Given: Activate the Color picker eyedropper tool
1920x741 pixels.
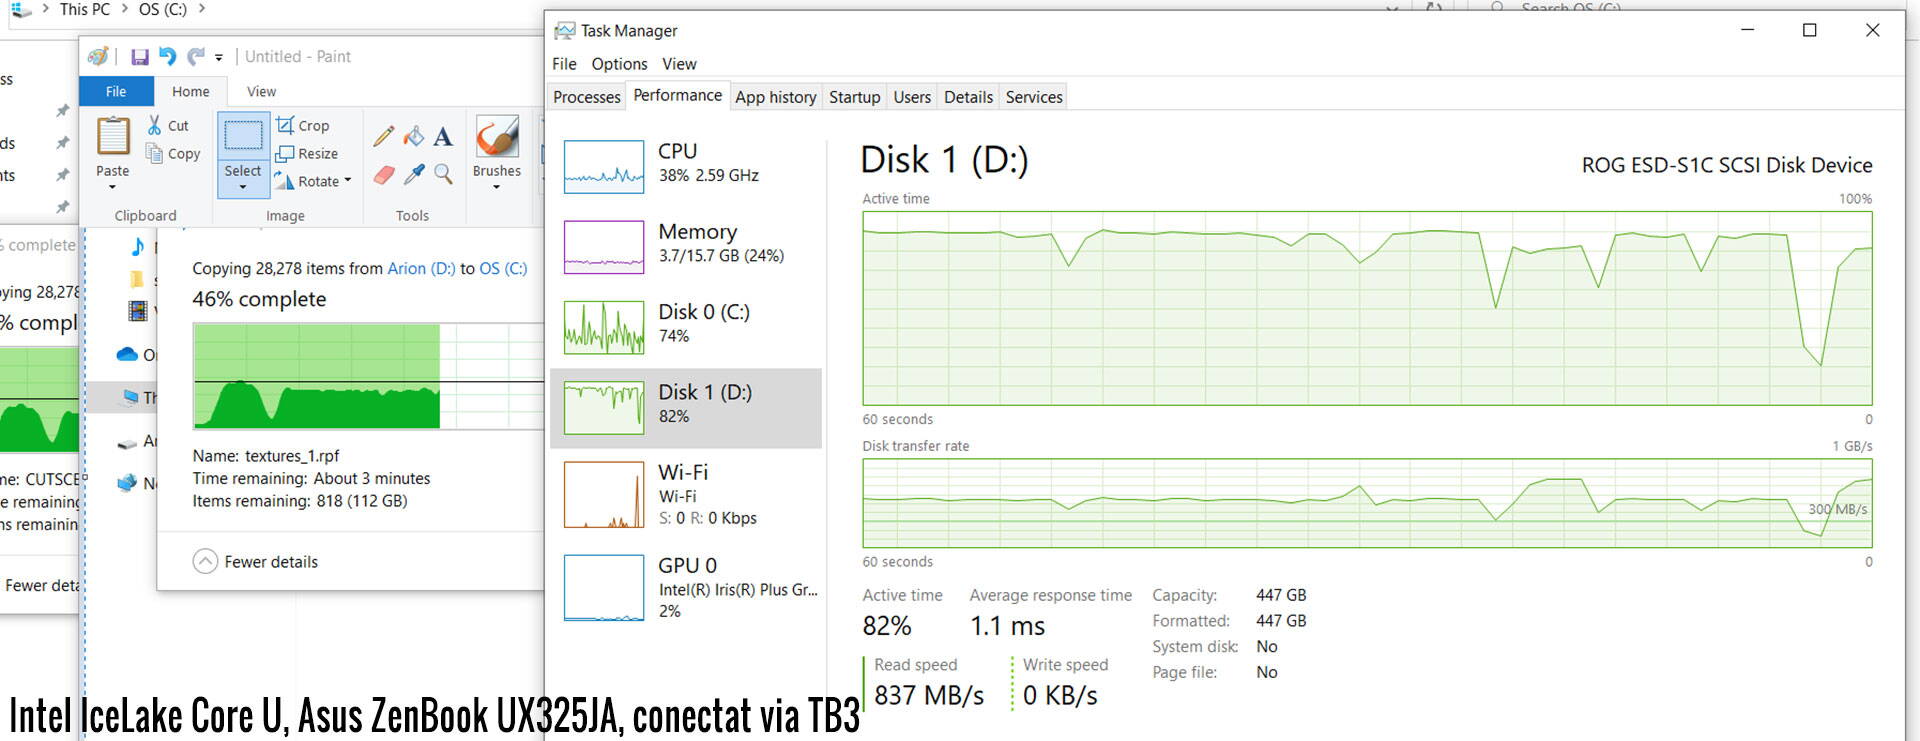Looking at the screenshot, I should 413,175.
